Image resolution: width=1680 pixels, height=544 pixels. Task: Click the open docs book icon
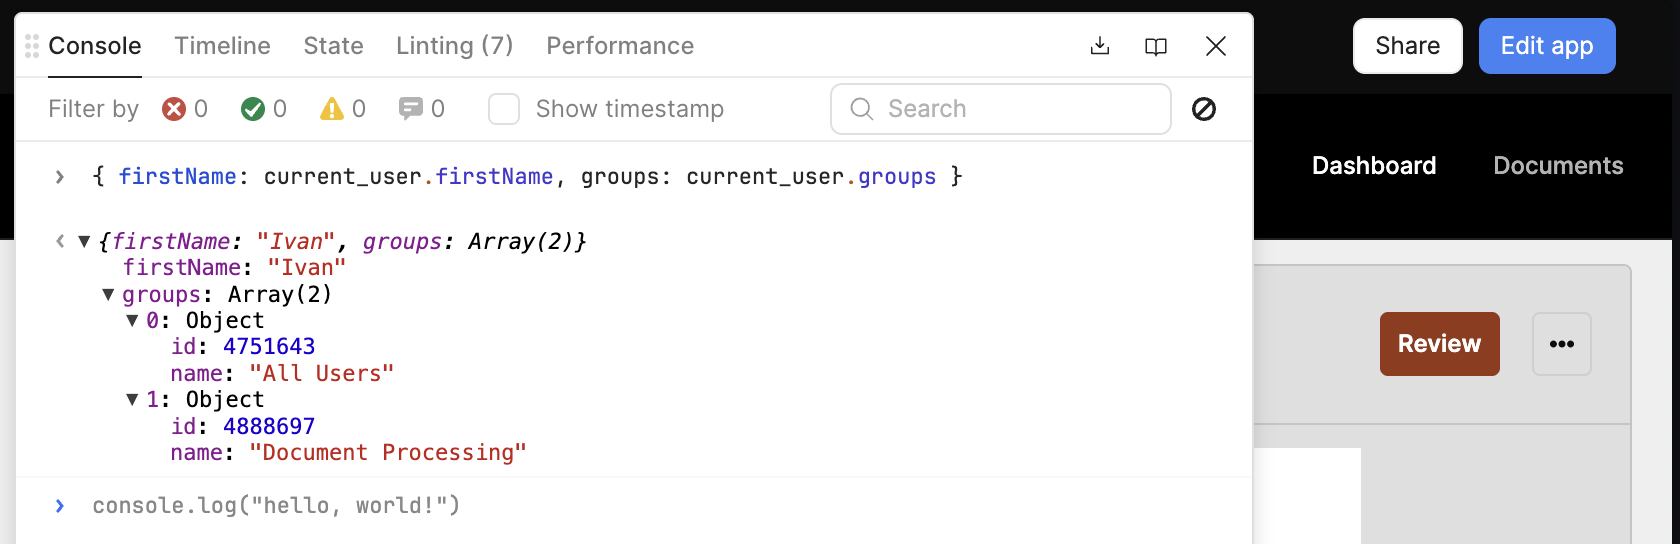coord(1156,46)
